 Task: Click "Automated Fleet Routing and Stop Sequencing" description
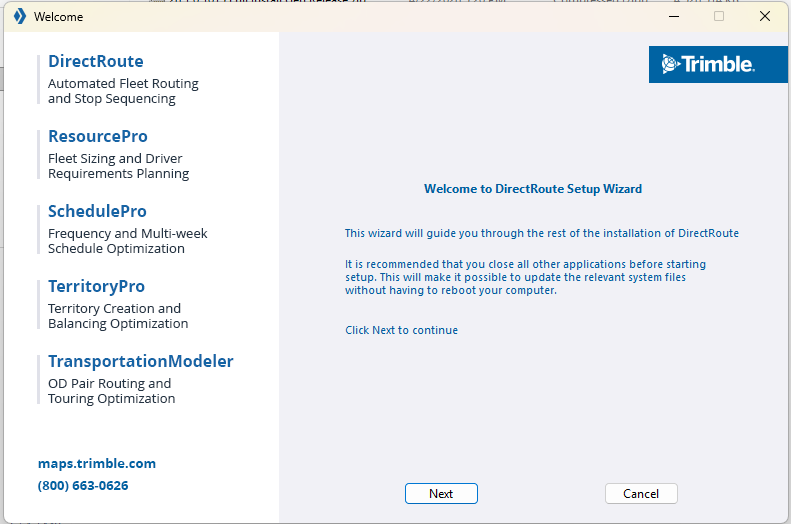[x=123, y=91]
